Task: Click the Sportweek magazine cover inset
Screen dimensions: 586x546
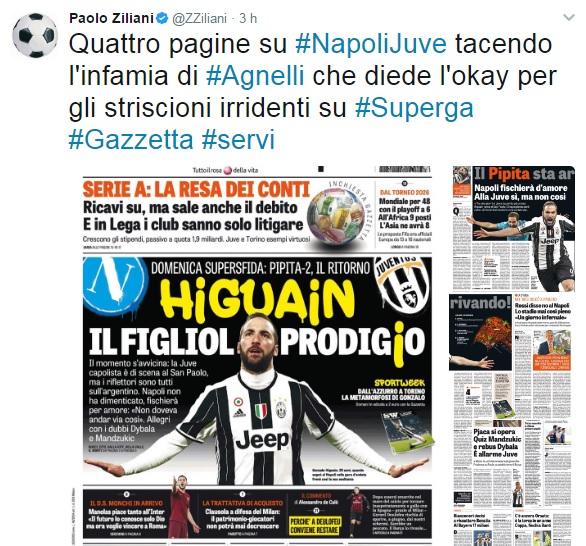Action: point(407,431)
